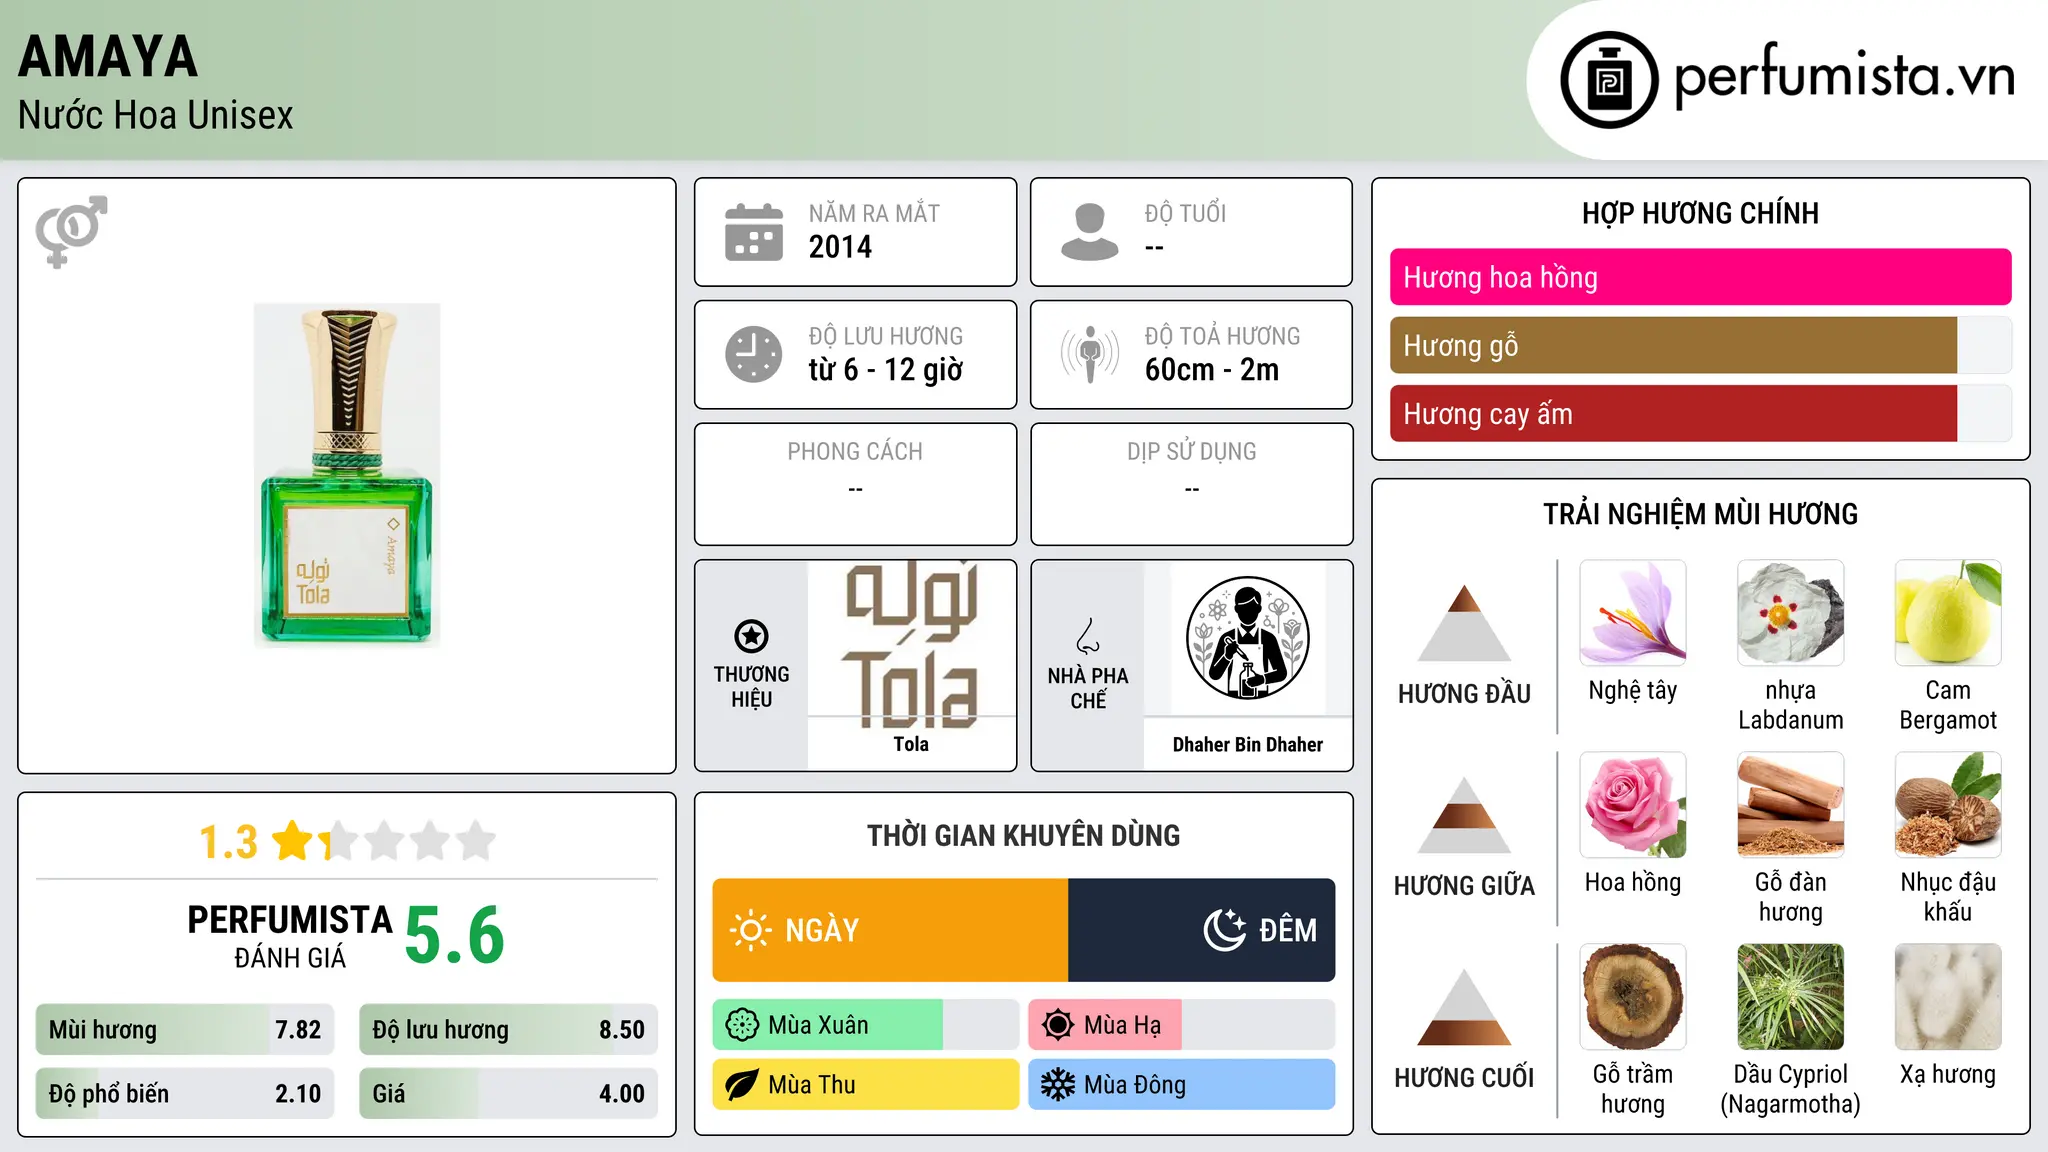Click the flower icon for Mùa Xuân
This screenshot has width=2048, height=1152.
point(742,1025)
